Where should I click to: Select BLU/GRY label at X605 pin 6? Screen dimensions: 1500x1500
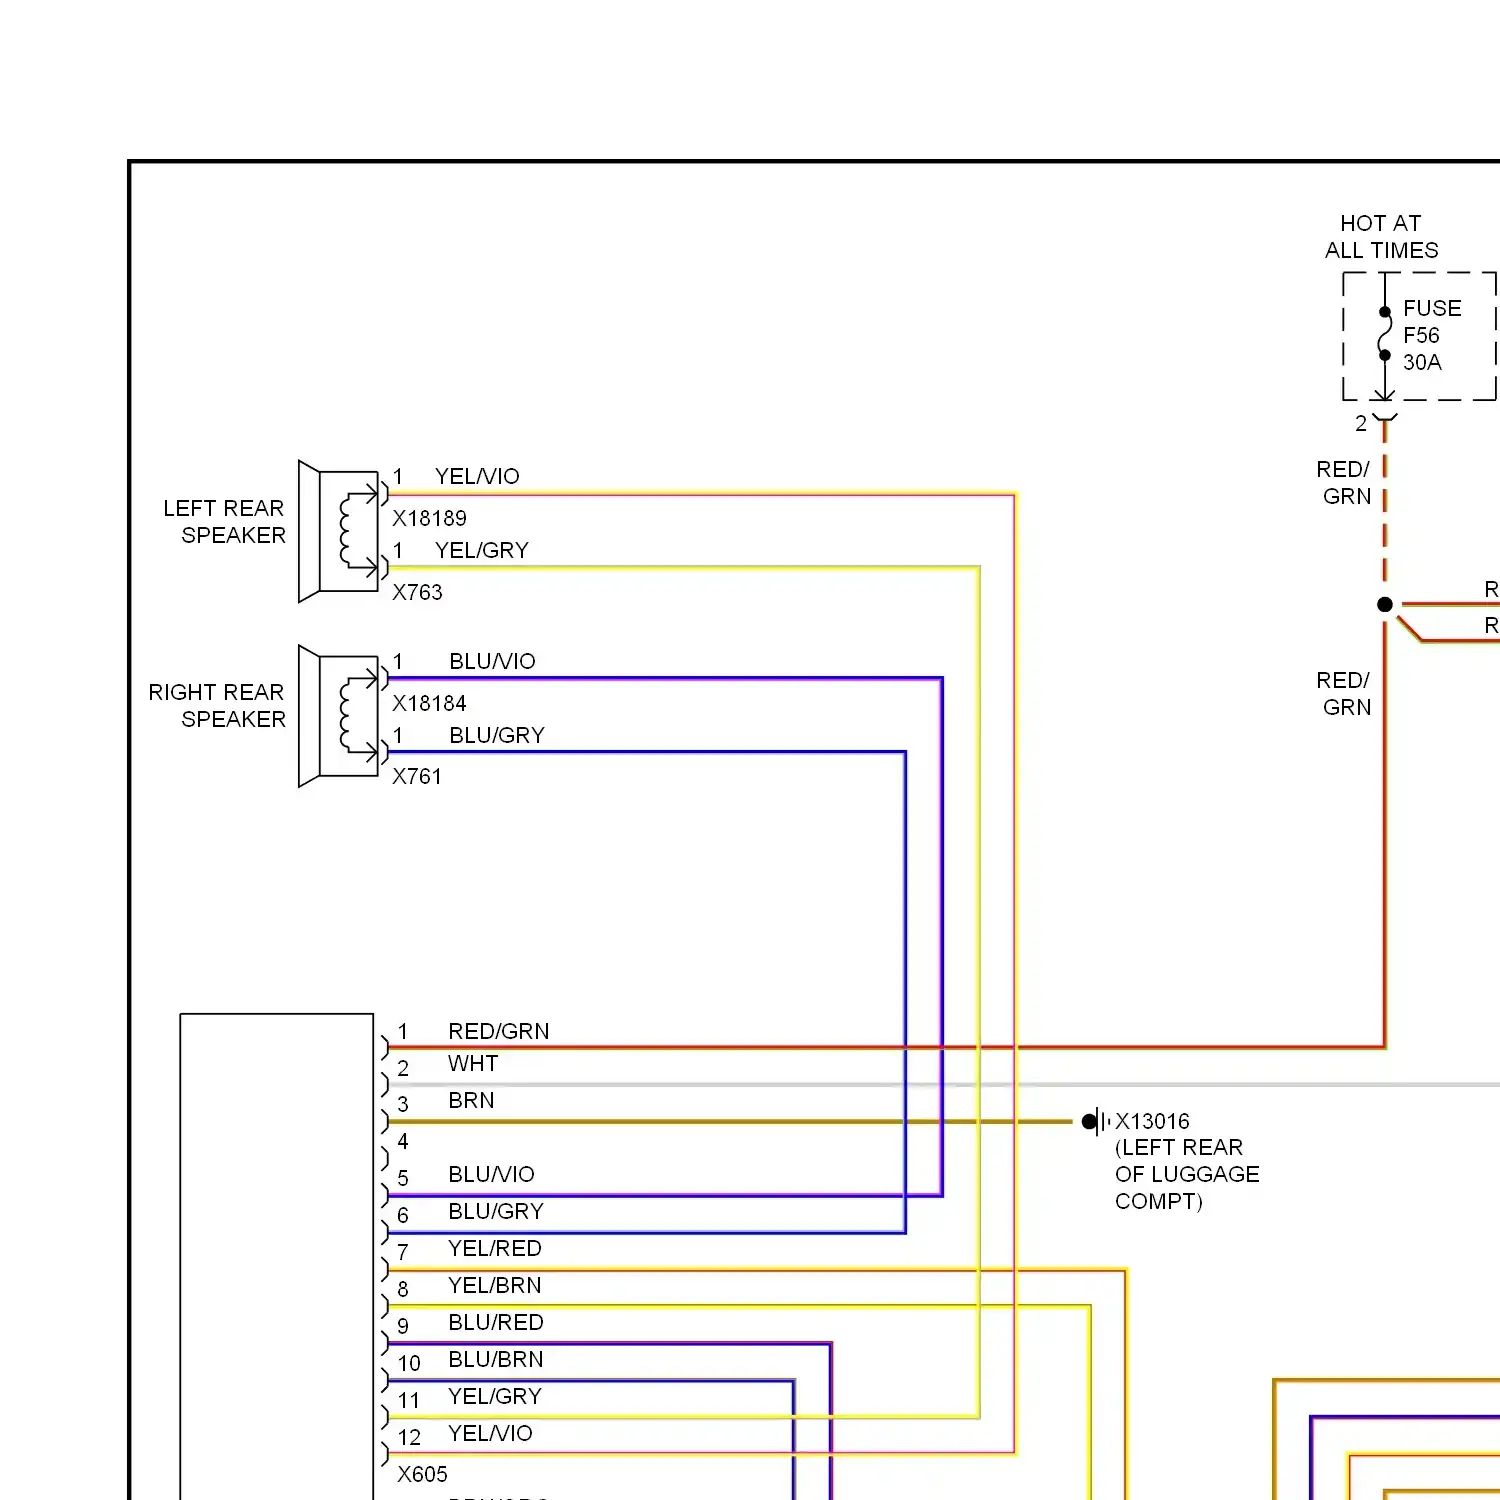[496, 1211]
